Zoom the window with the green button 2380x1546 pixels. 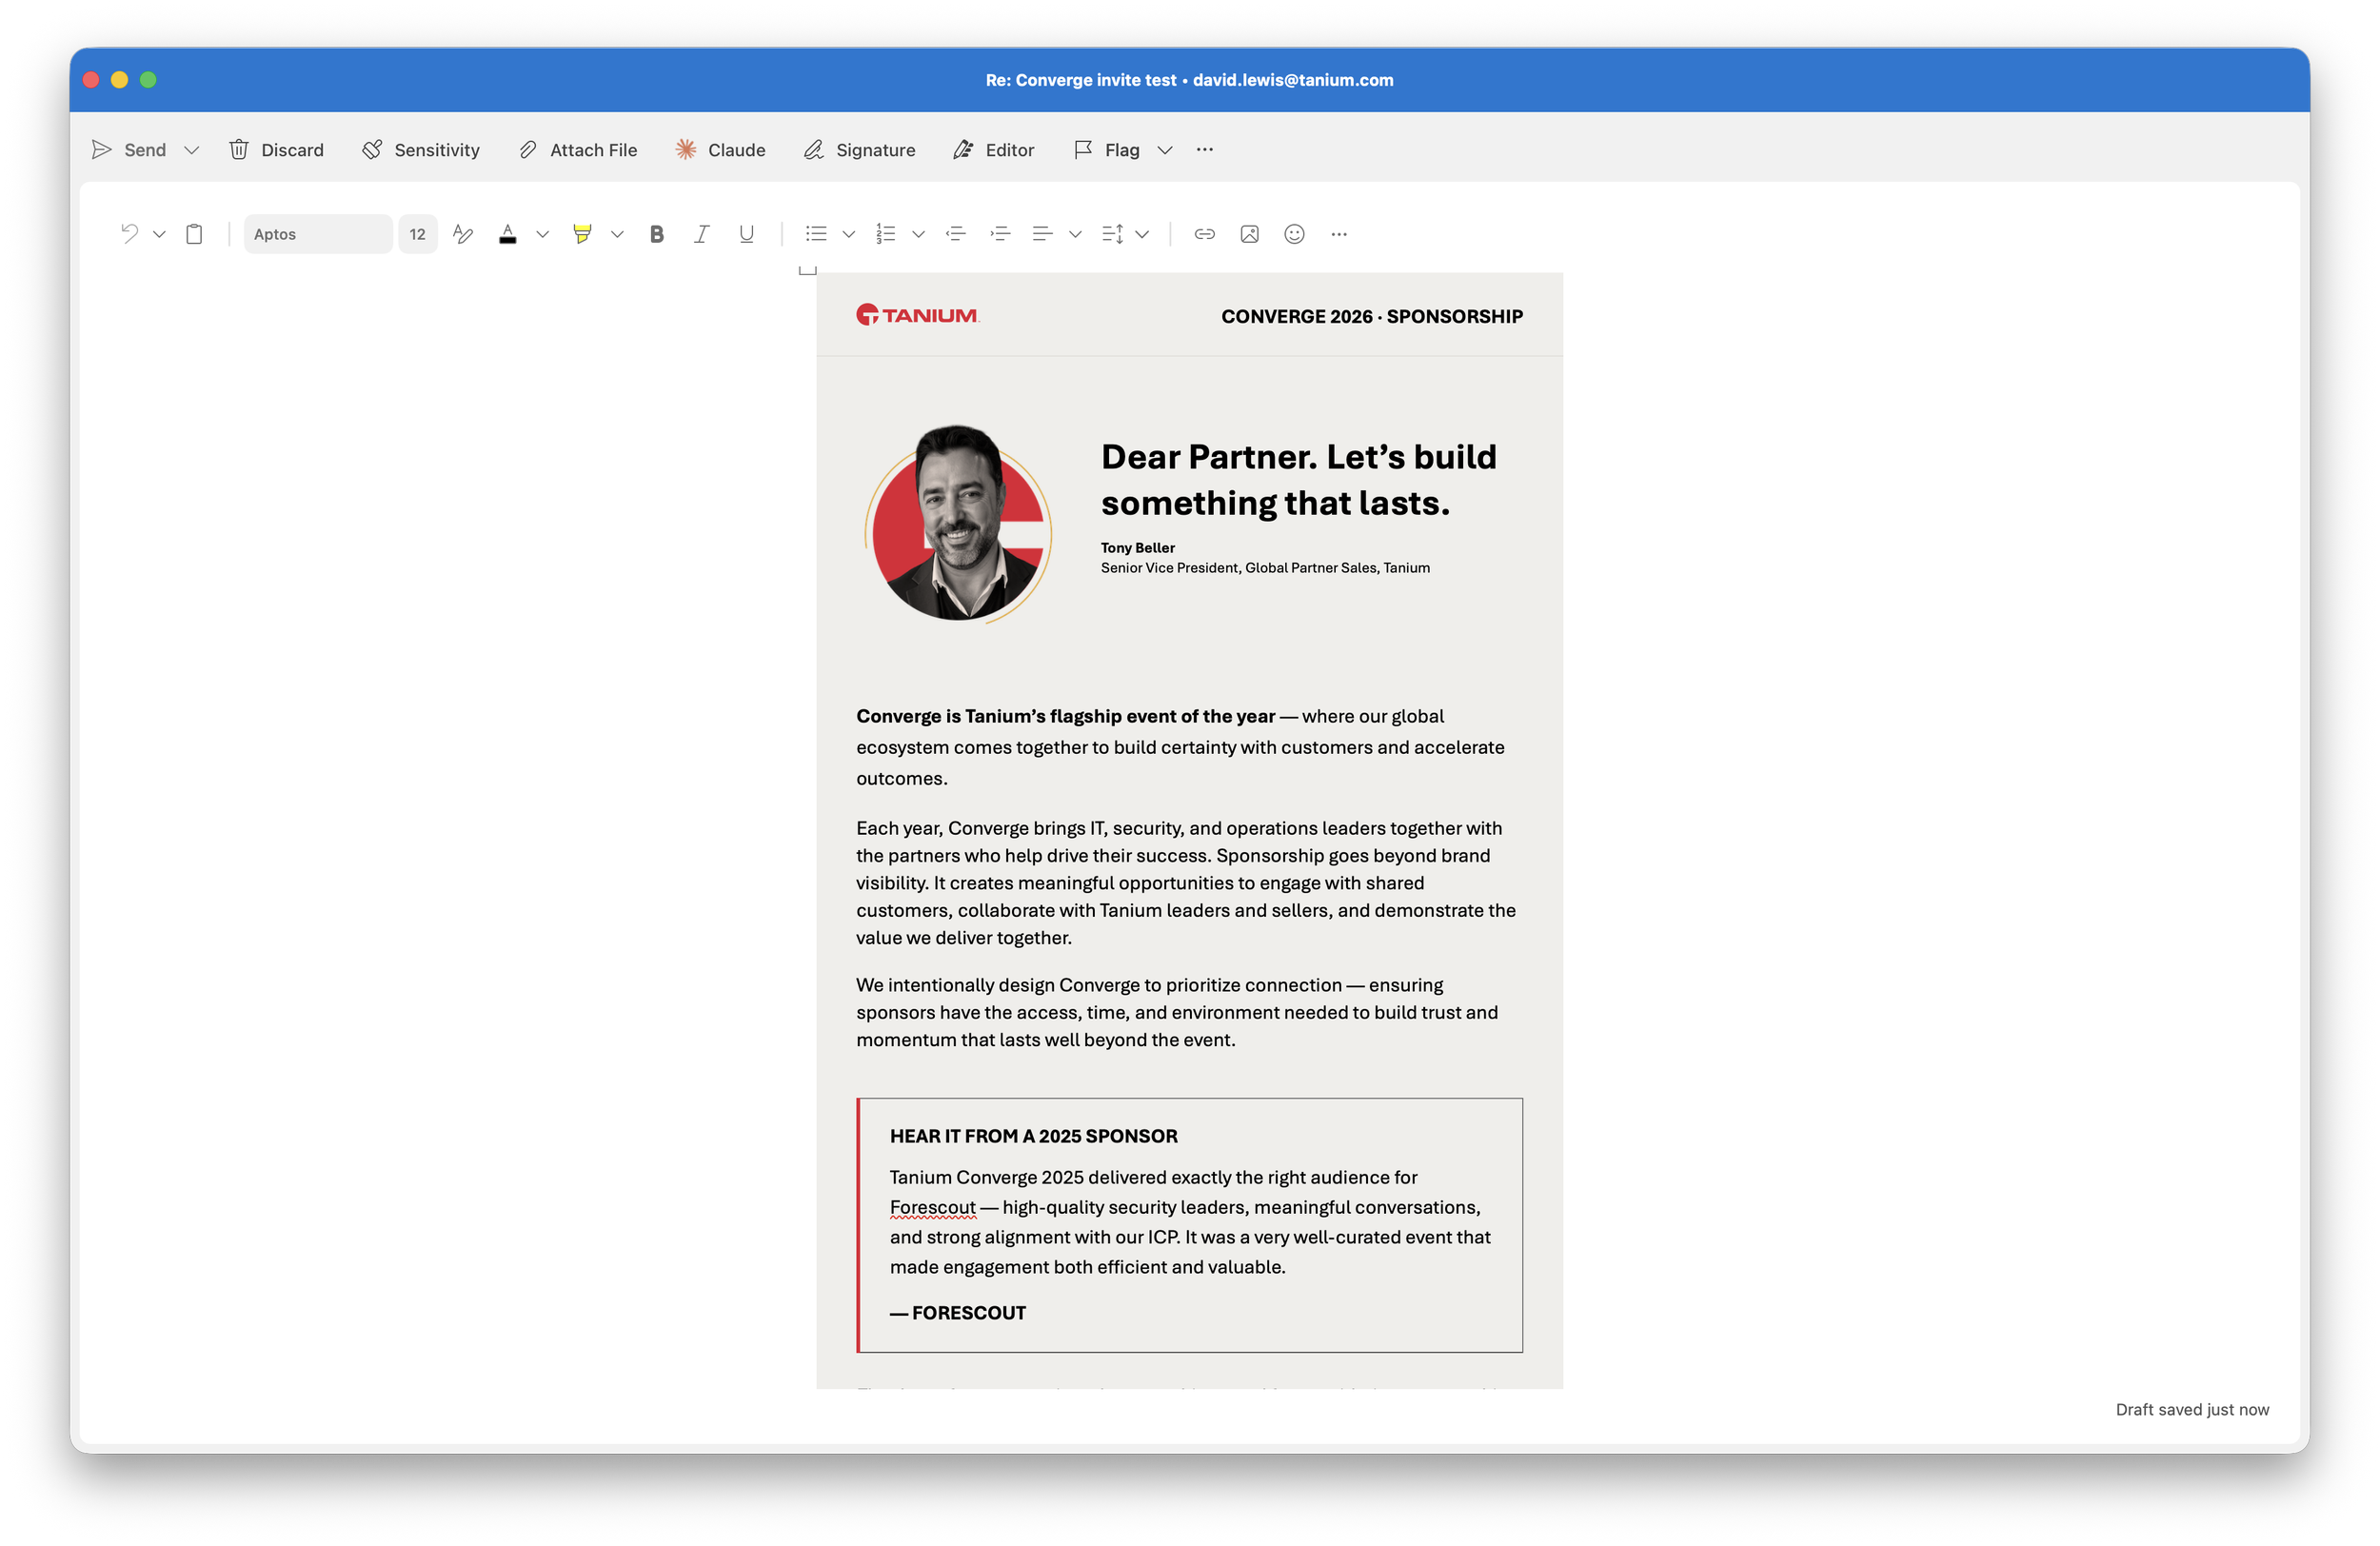[x=148, y=80]
